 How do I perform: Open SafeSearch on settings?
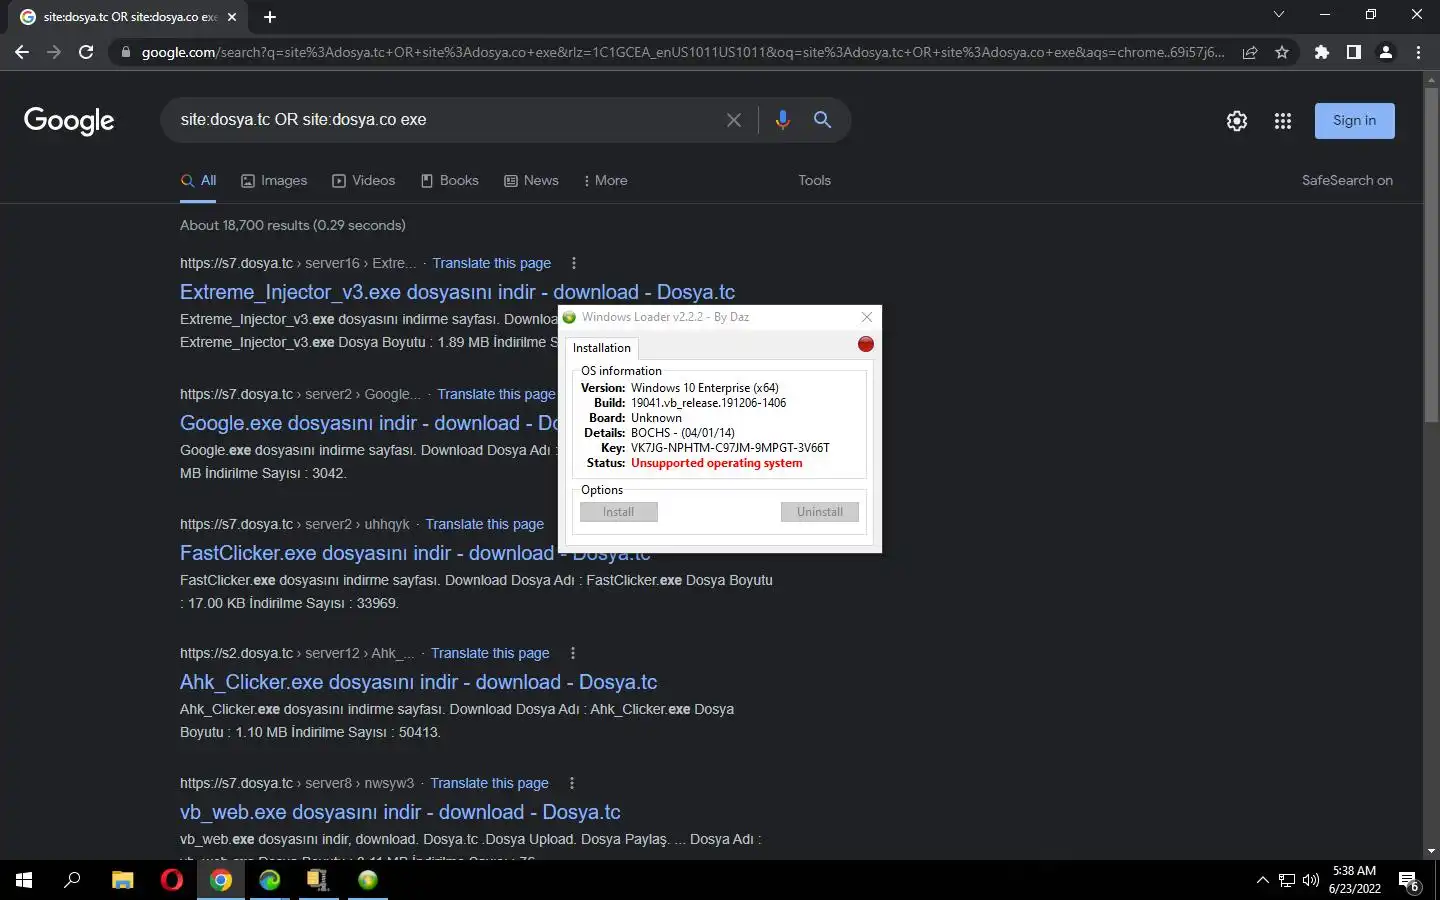1347,181
